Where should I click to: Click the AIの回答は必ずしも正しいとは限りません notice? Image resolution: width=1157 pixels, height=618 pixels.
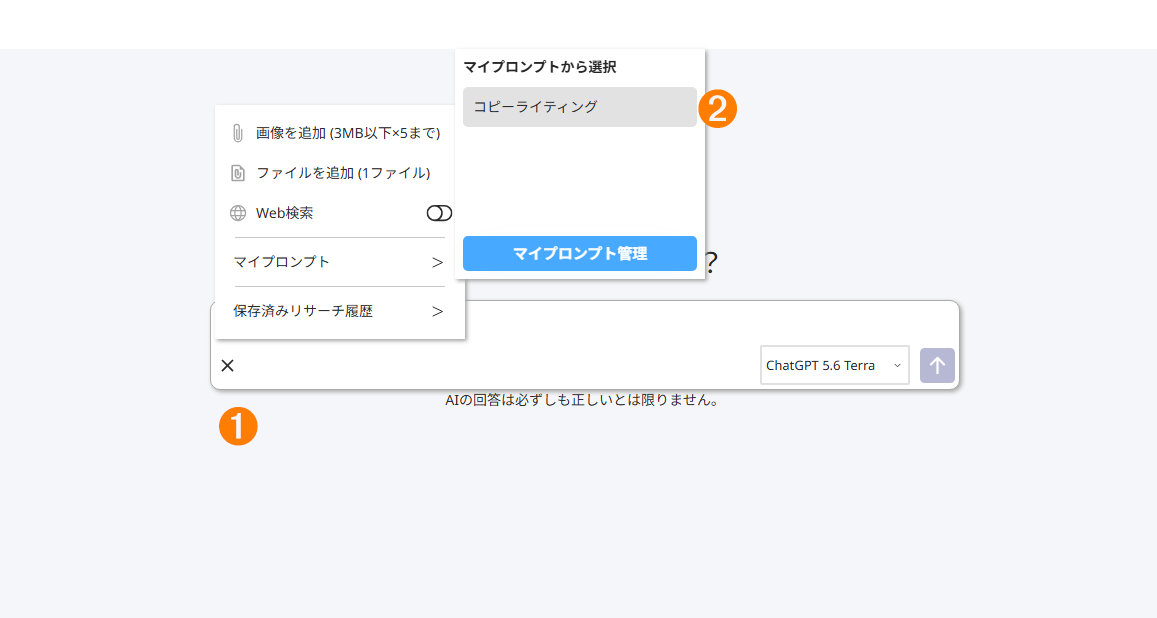tap(581, 400)
